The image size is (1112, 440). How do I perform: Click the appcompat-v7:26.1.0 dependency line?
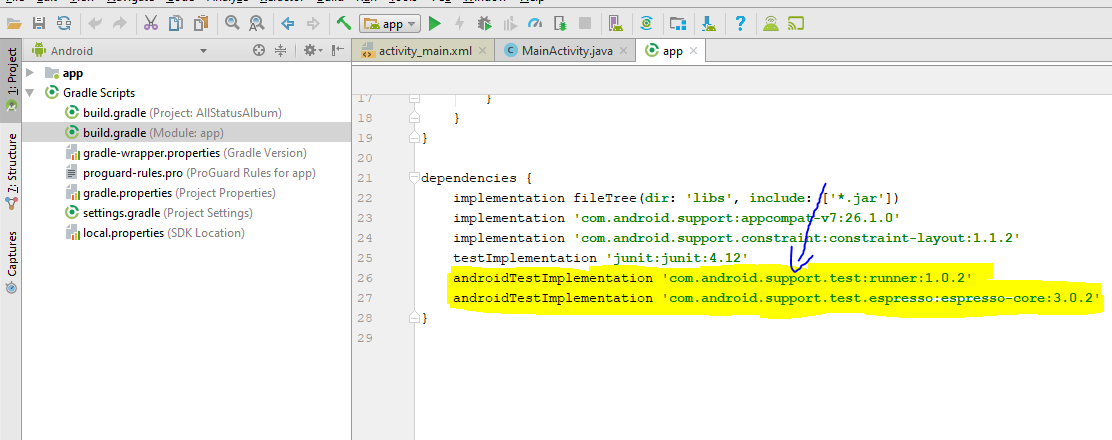(677, 218)
